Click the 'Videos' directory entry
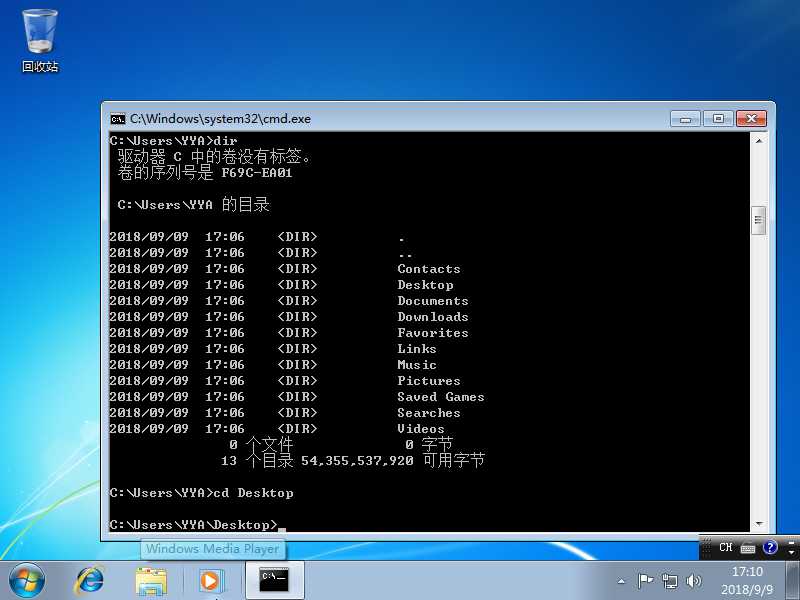 click(x=421, y=429)
